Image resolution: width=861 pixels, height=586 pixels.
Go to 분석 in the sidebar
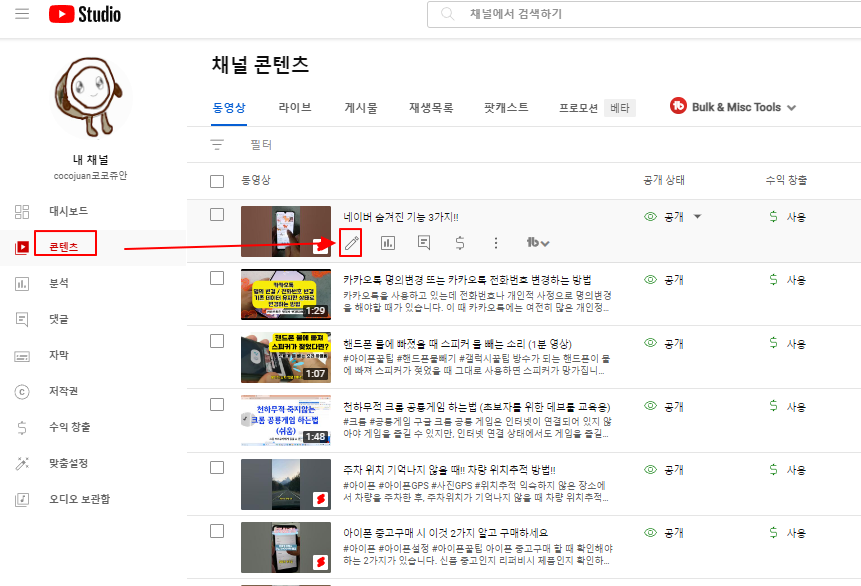pos(59,283)
